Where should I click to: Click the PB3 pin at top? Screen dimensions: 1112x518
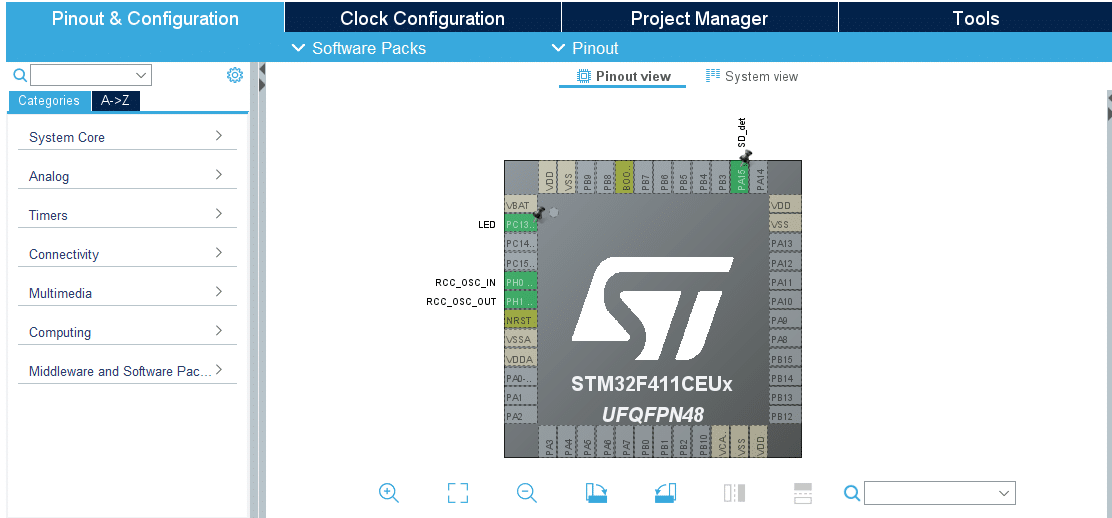point(721,177)
